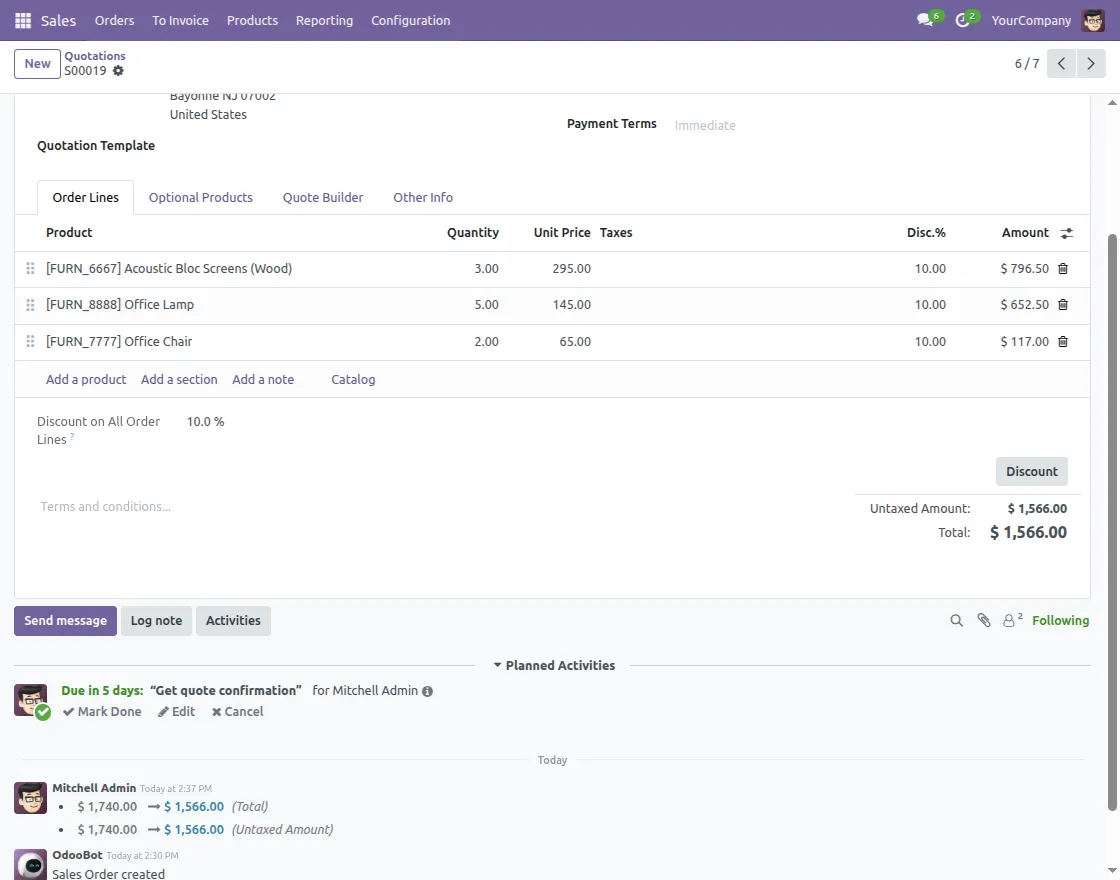Open the apps grid home menu
The image size is (1120, 880).
pos(23,20)
